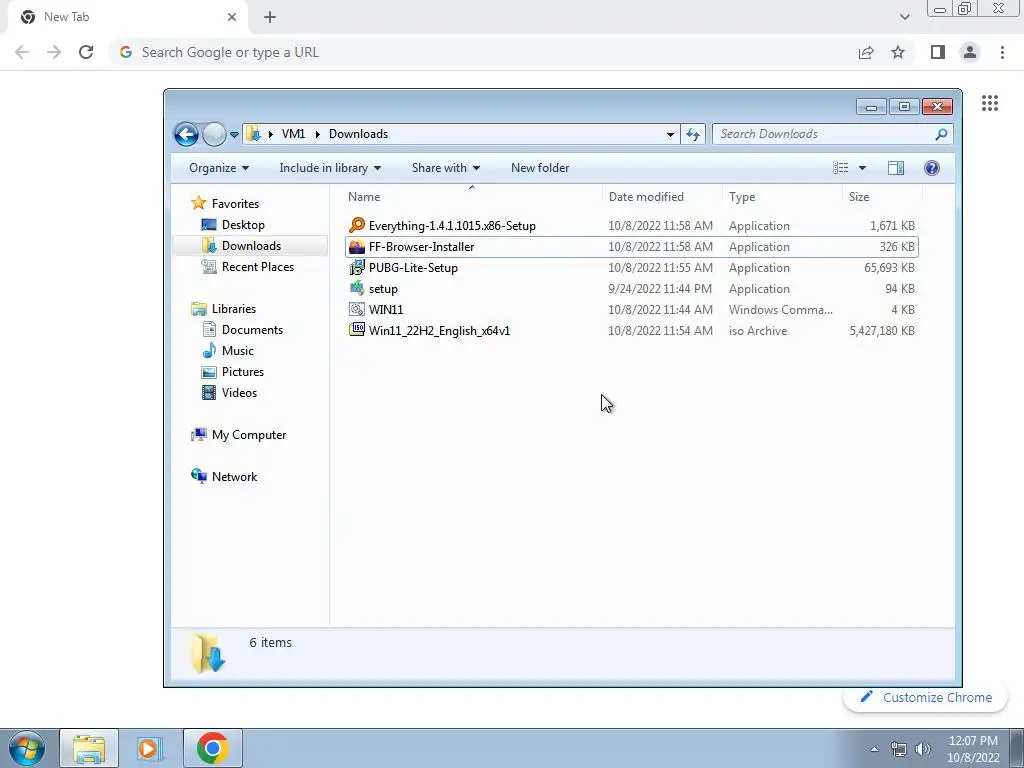
Task: Open Google apps grid
Action: (x=990, y=103)
